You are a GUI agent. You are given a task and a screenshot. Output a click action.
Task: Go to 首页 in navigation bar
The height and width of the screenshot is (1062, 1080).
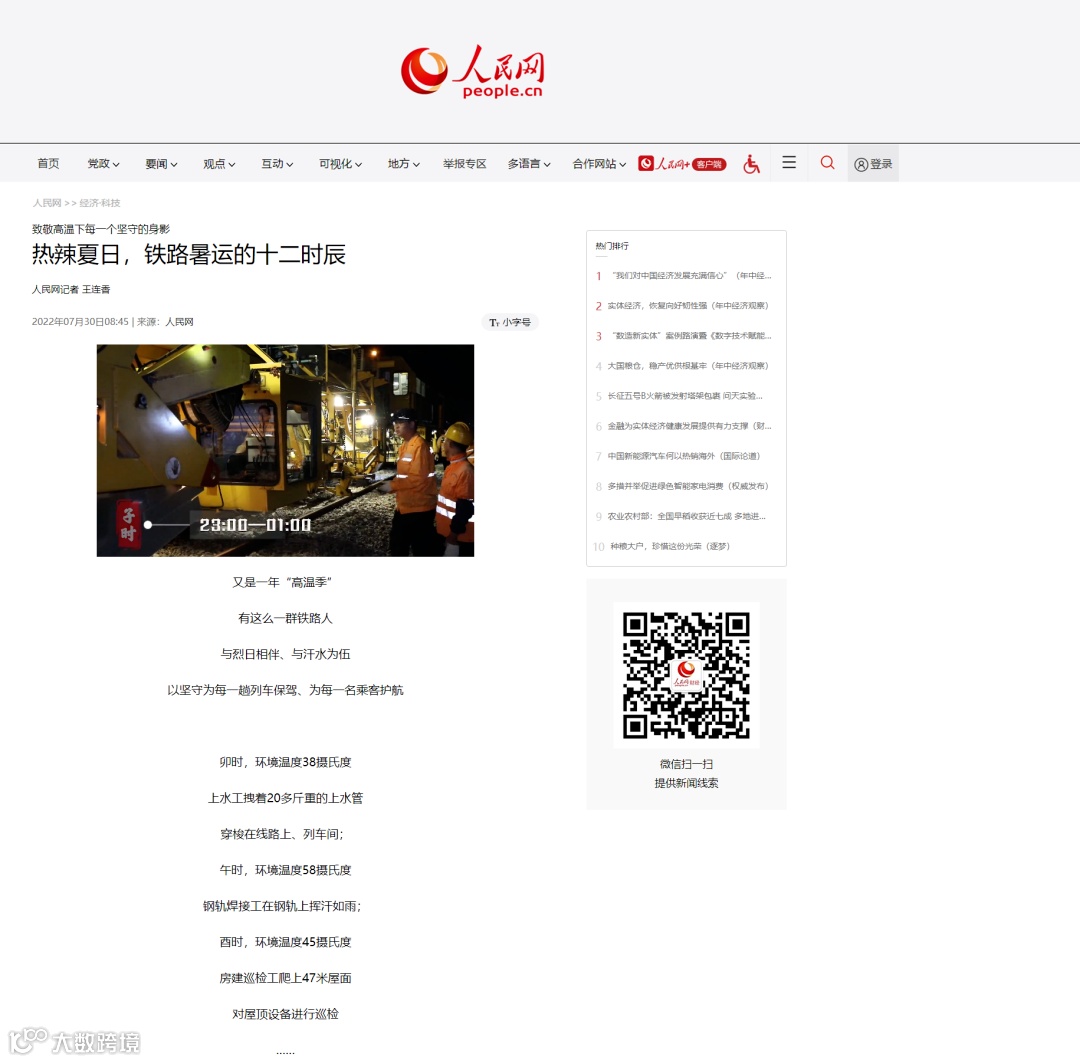[48, 164]
